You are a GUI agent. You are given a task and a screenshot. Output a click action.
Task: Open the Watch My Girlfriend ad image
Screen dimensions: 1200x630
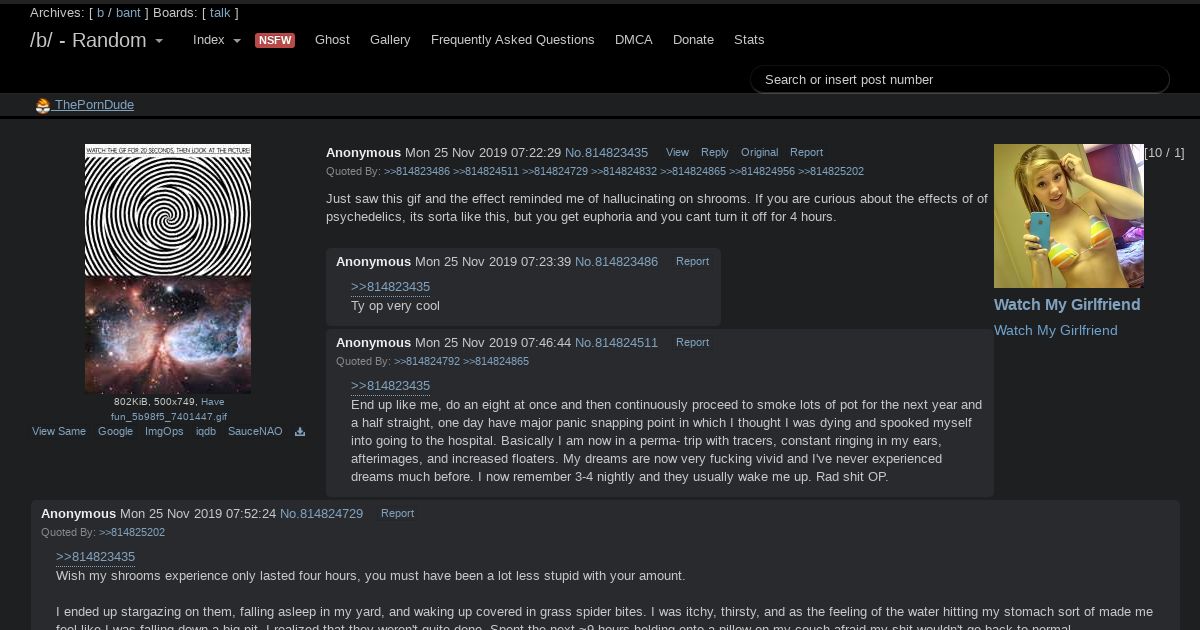tap(1069, 216)
